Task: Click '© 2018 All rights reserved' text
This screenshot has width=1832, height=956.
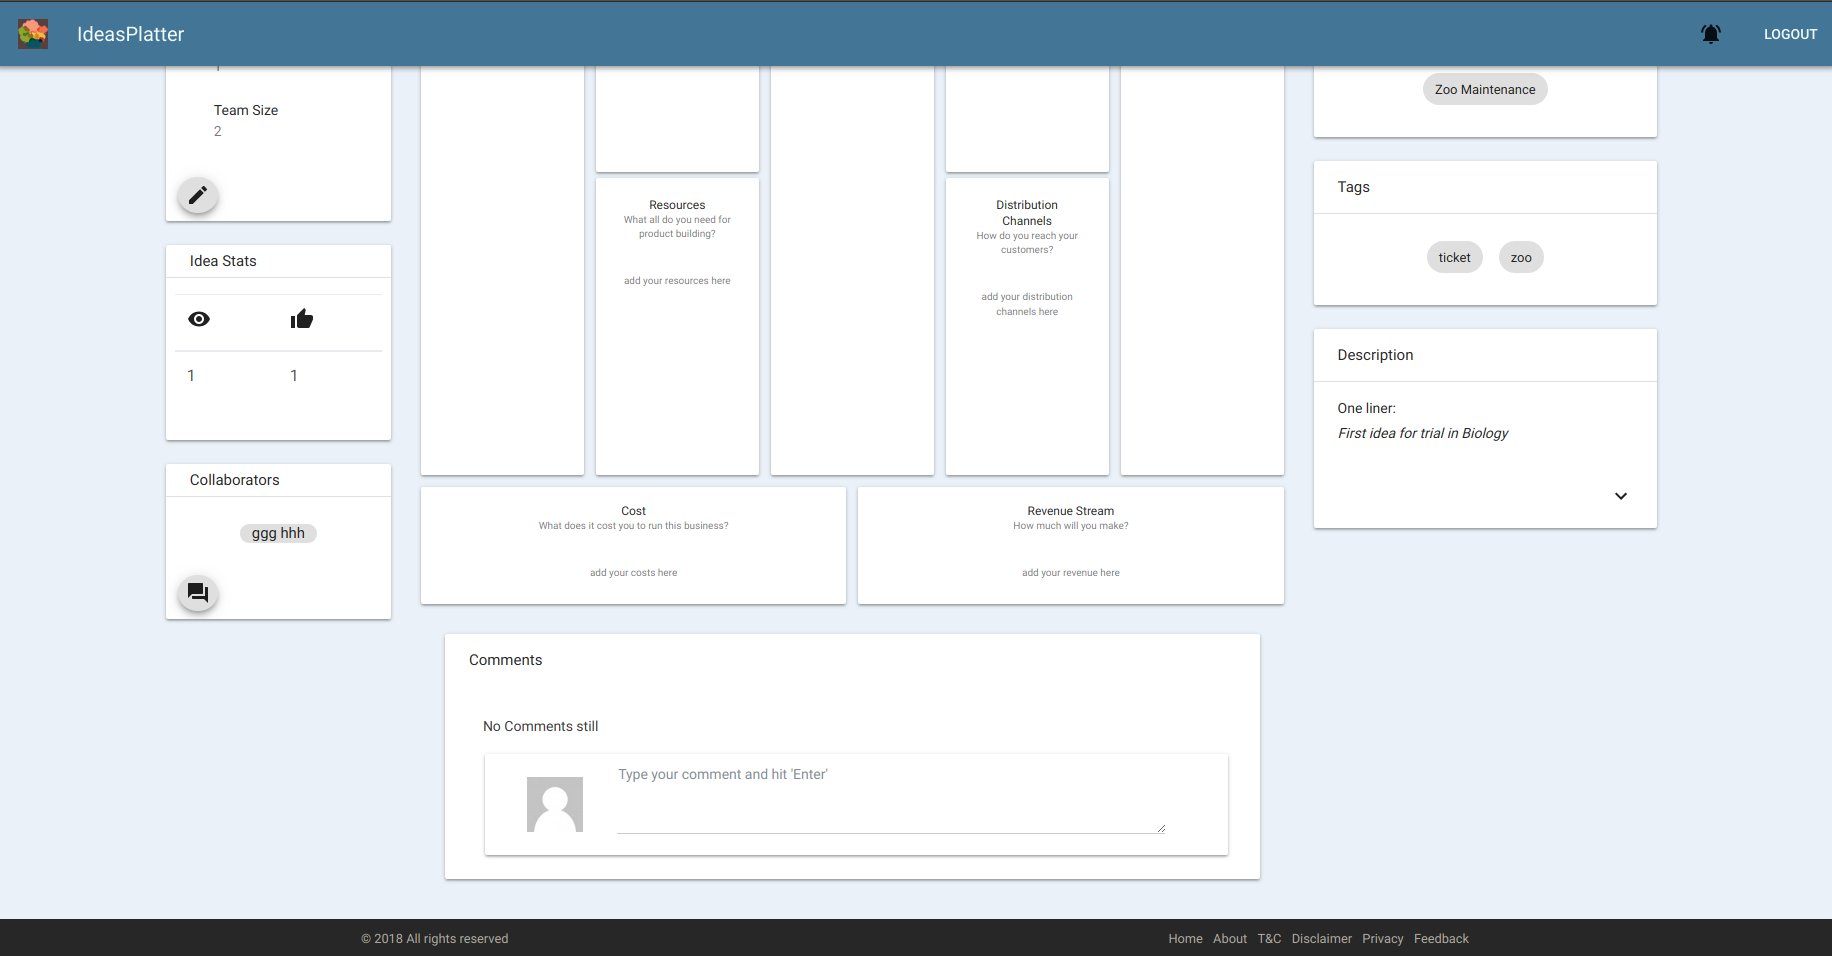Action: [x=434, y=939]
